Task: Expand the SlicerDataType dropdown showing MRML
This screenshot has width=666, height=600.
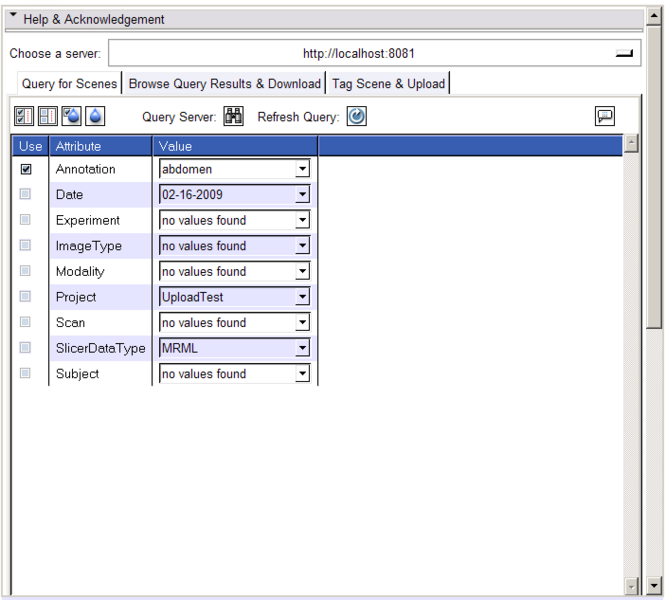Action: (302, 348)
